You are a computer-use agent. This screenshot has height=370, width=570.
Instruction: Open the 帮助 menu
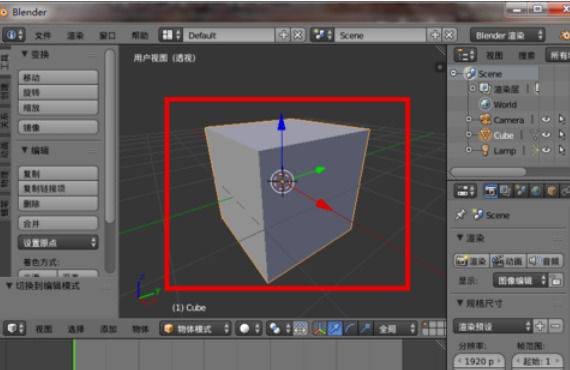pyautogui.click(x=140, y=36)
